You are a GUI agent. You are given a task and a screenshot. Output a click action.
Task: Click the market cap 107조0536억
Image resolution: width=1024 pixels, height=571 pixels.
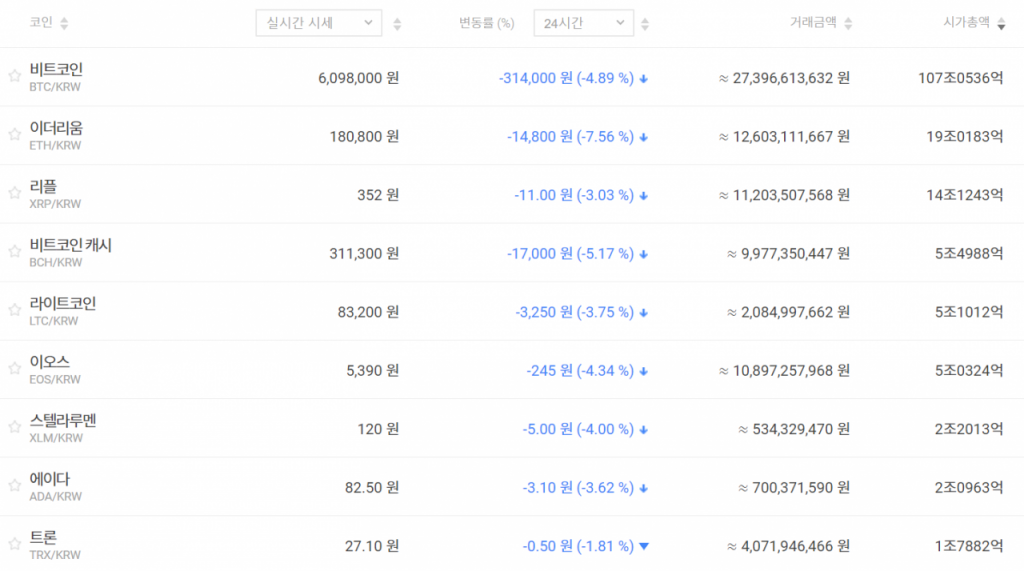[961, 78]
